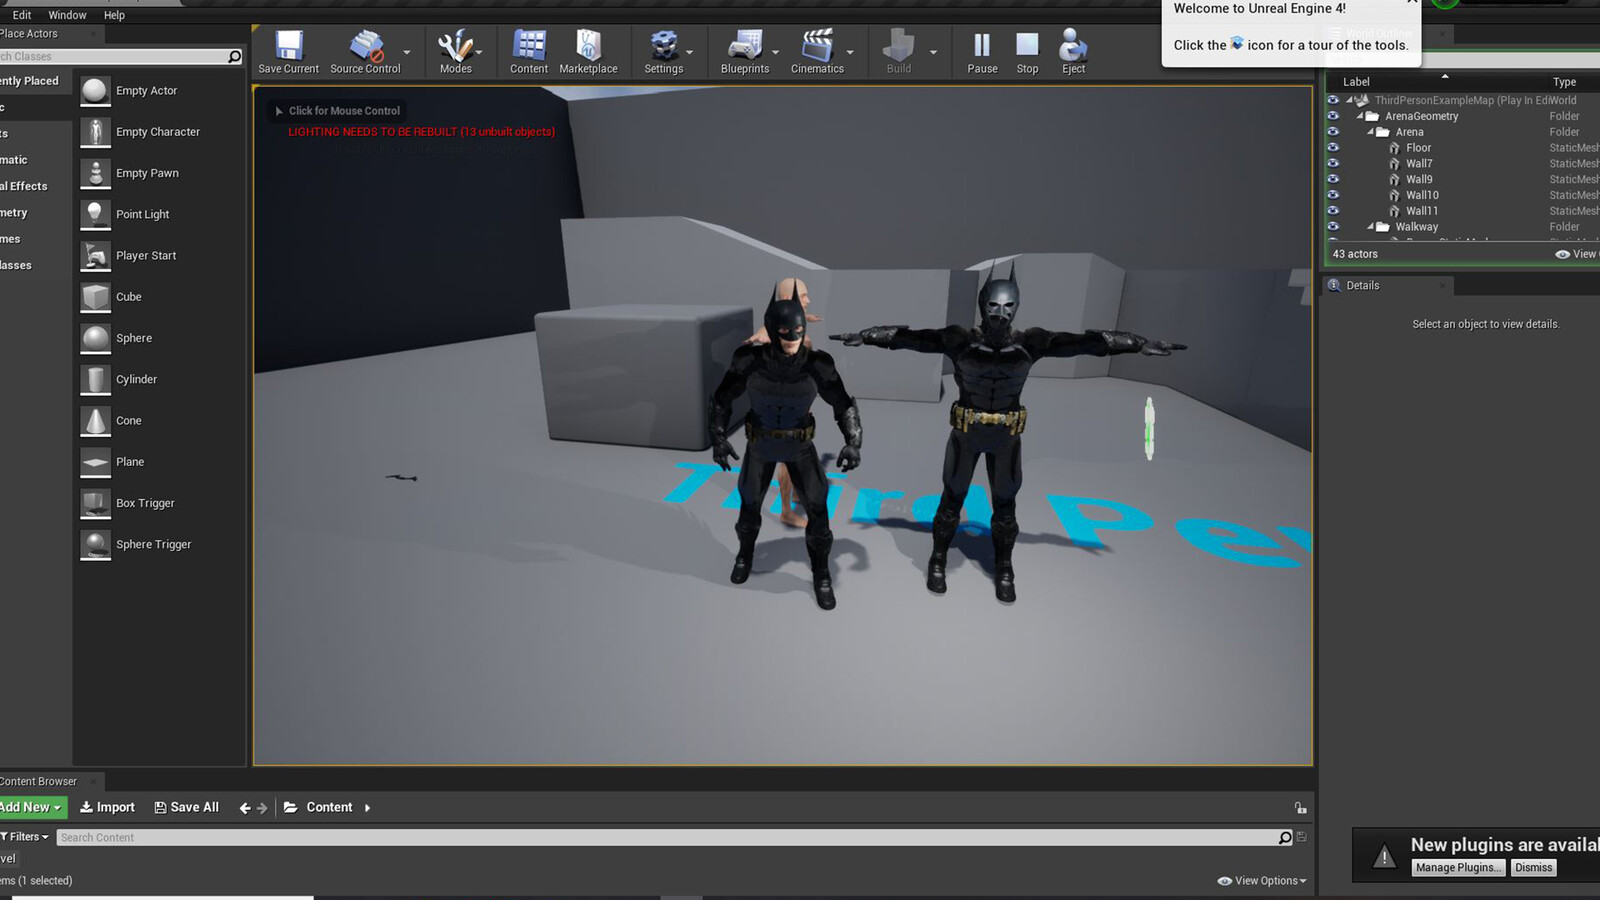Click the Manage Plugins button
Screen dimensions: 1600x900
tap(1458, 868)
